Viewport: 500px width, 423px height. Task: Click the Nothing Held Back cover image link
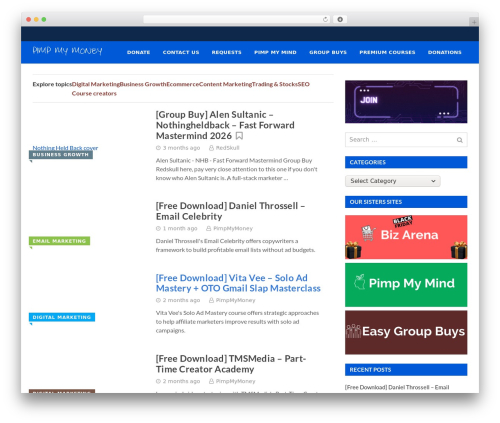click(65, 148)
